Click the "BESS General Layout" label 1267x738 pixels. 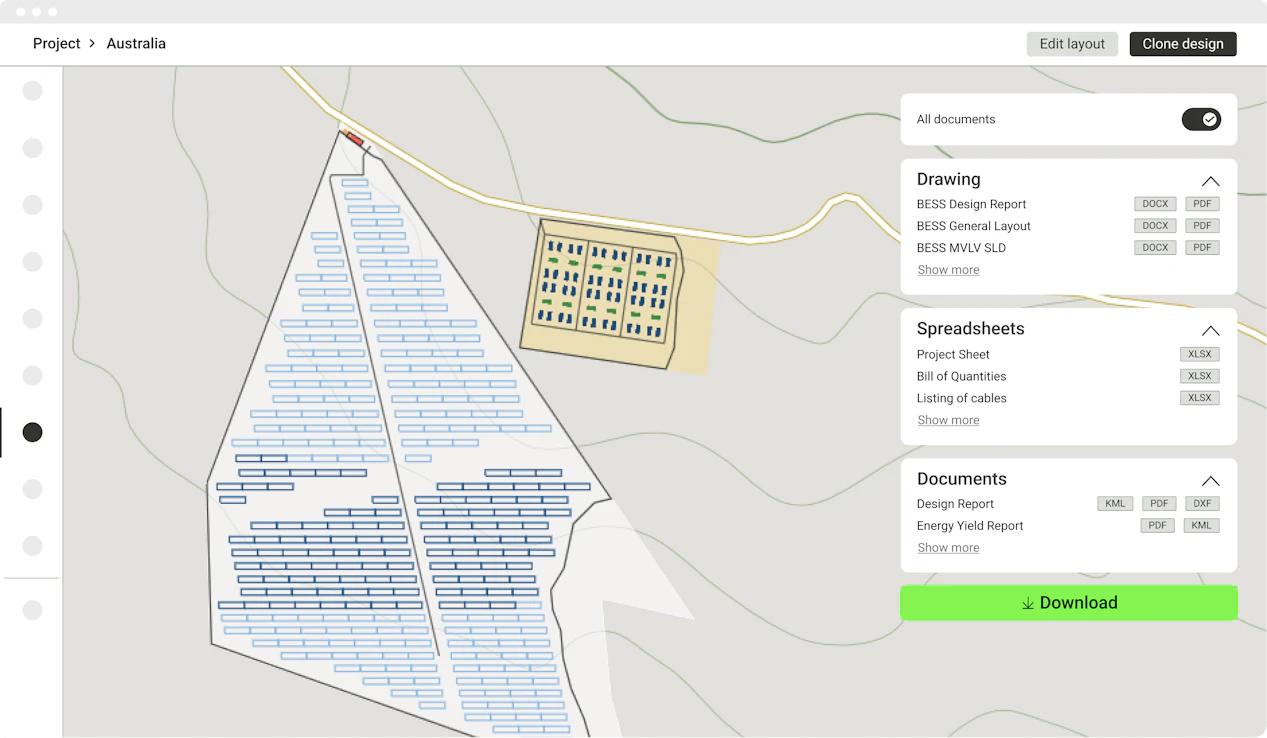pos(974,226)
